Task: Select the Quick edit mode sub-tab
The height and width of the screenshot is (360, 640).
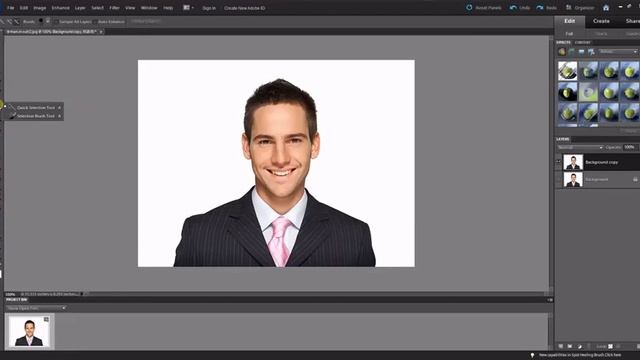Action: coord(601,34)
